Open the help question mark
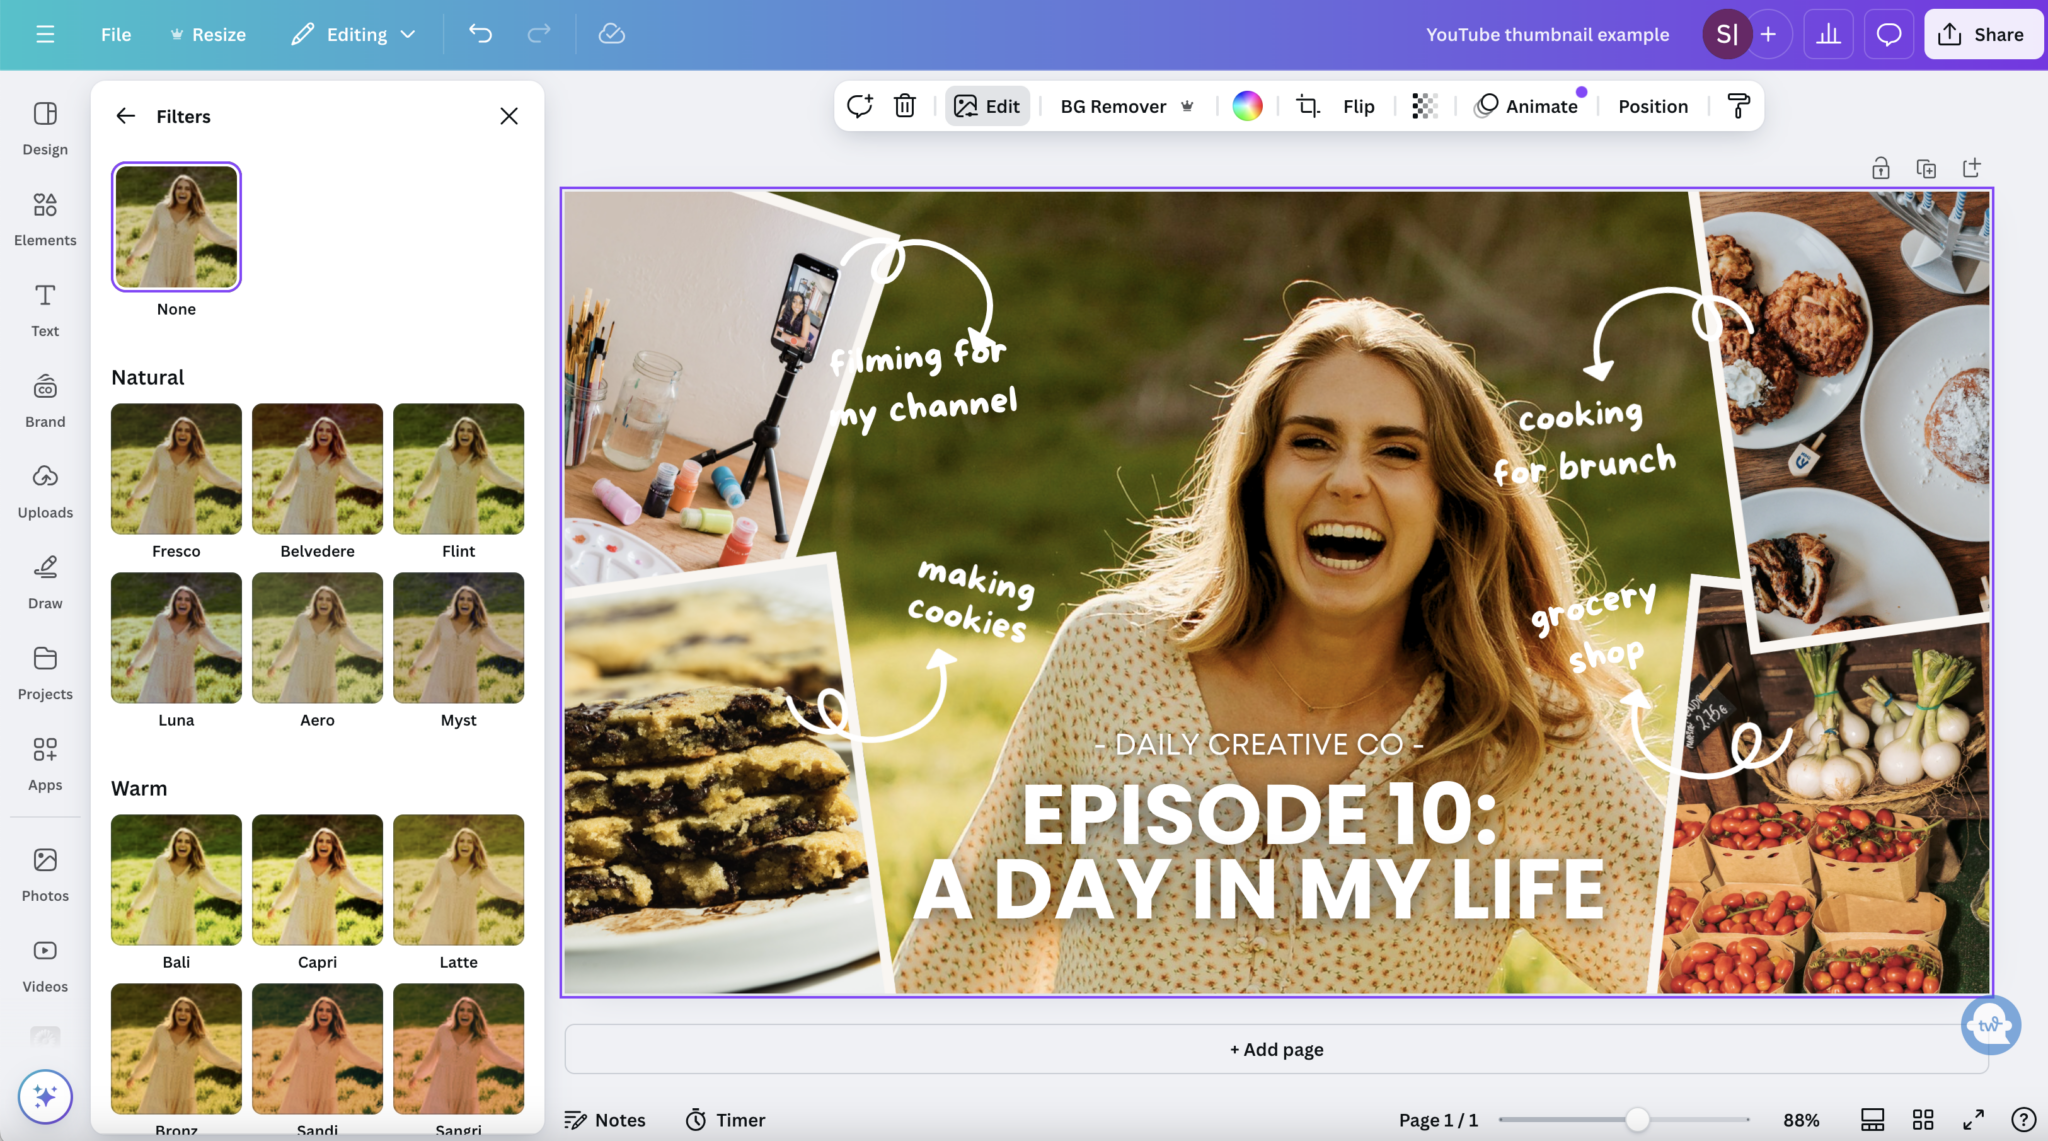The width and height of the screenshot is (2048, 1141). click(x=2023, y=1120)
